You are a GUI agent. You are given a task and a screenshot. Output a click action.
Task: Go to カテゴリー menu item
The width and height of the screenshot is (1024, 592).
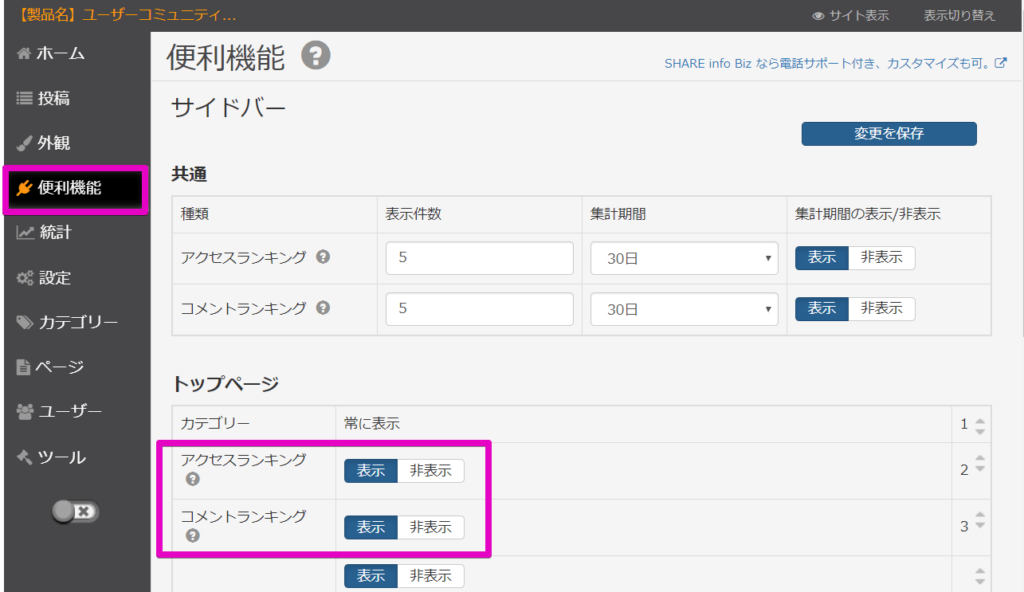(x=67, y=322)
